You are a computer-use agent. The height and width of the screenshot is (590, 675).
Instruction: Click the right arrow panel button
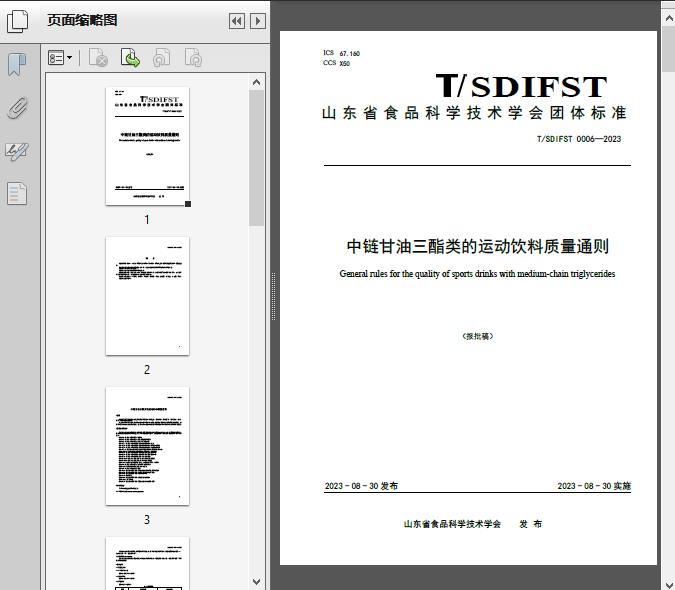[x=258, y=21]
